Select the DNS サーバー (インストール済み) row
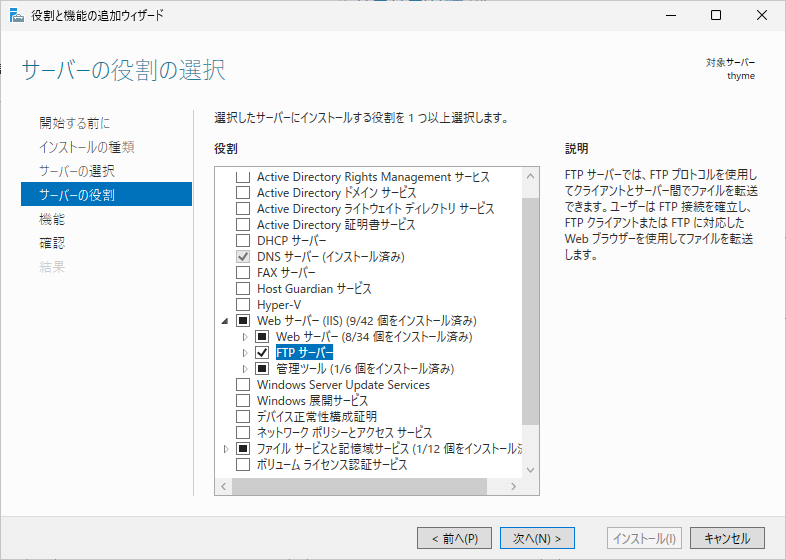This screenshot has height=560, width=786. [x=331, y=257]
